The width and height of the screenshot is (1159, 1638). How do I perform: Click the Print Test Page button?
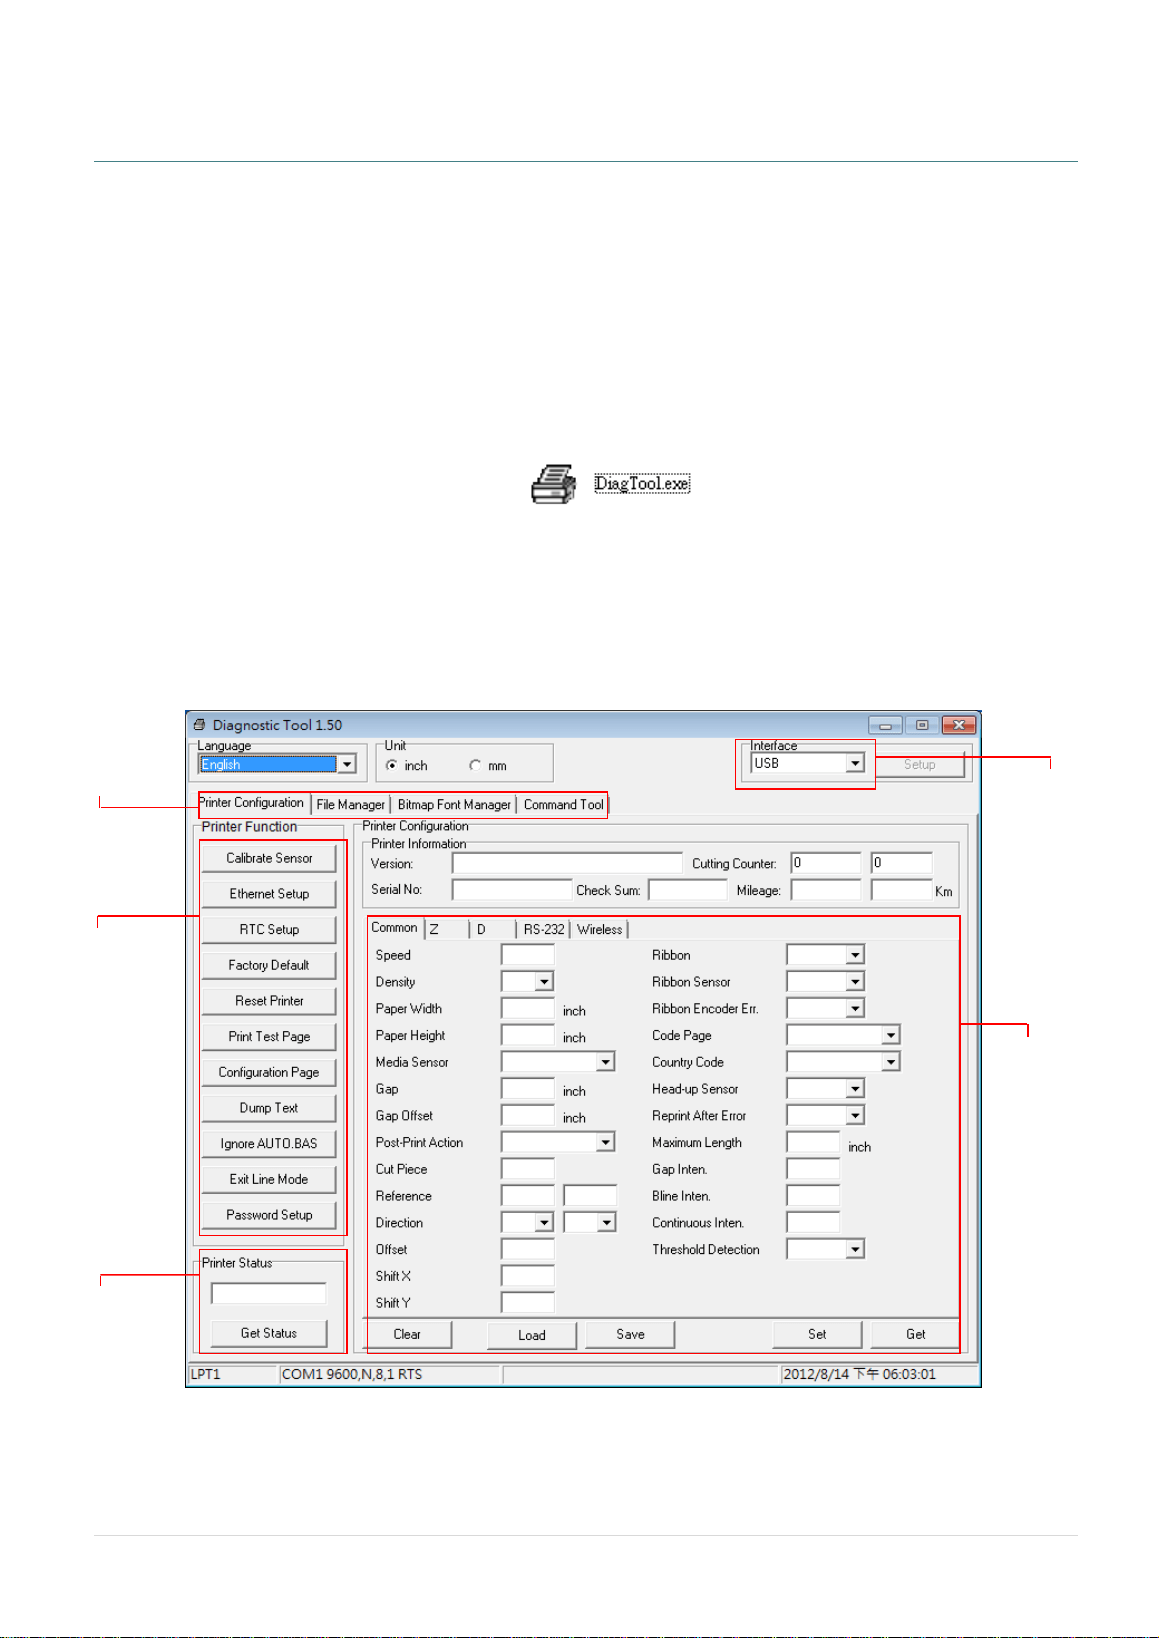(x=269, y=1037)
